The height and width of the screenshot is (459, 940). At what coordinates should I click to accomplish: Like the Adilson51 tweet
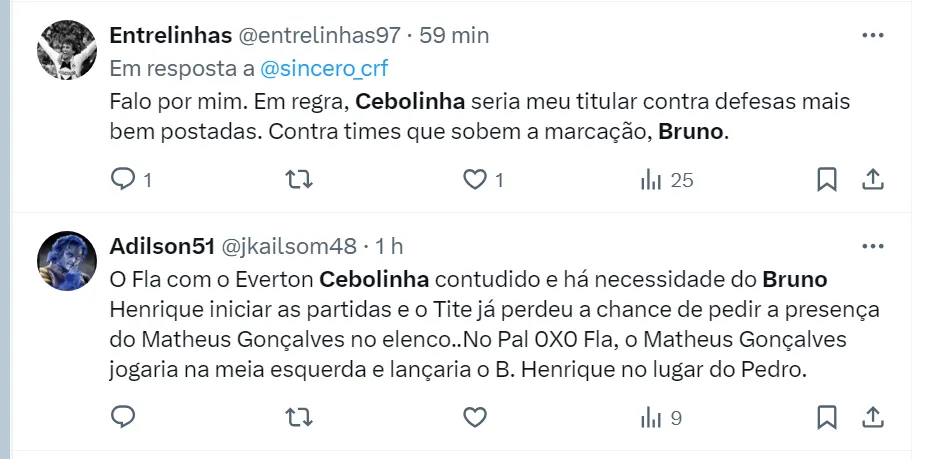pyautogui.click(x=474, y=417)
